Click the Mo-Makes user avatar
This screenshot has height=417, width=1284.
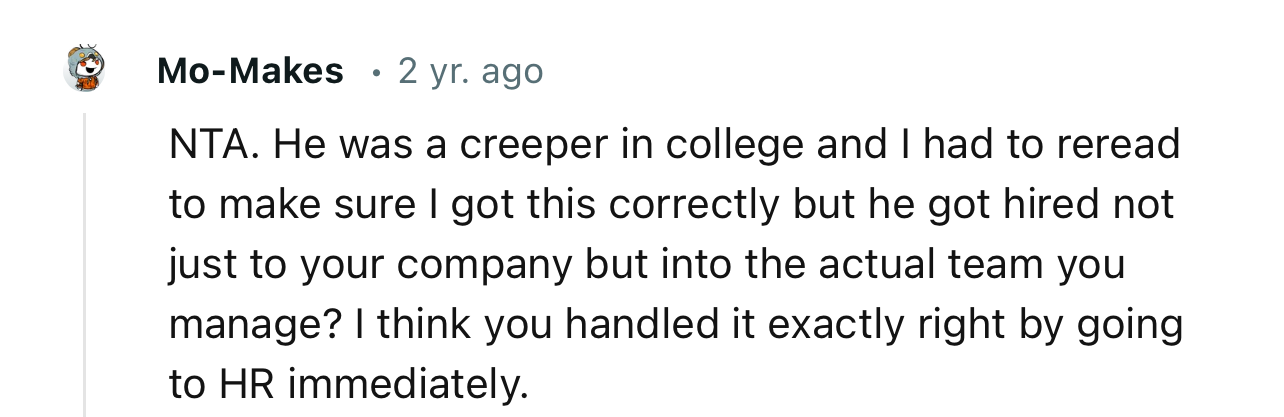pyautogui.click(x=84, y=70)
